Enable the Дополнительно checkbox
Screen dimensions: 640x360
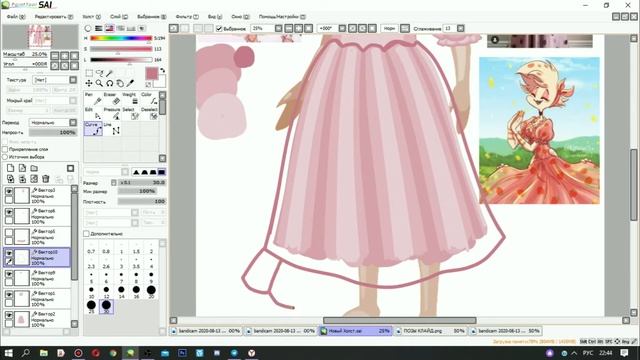(x=87, y=233)
